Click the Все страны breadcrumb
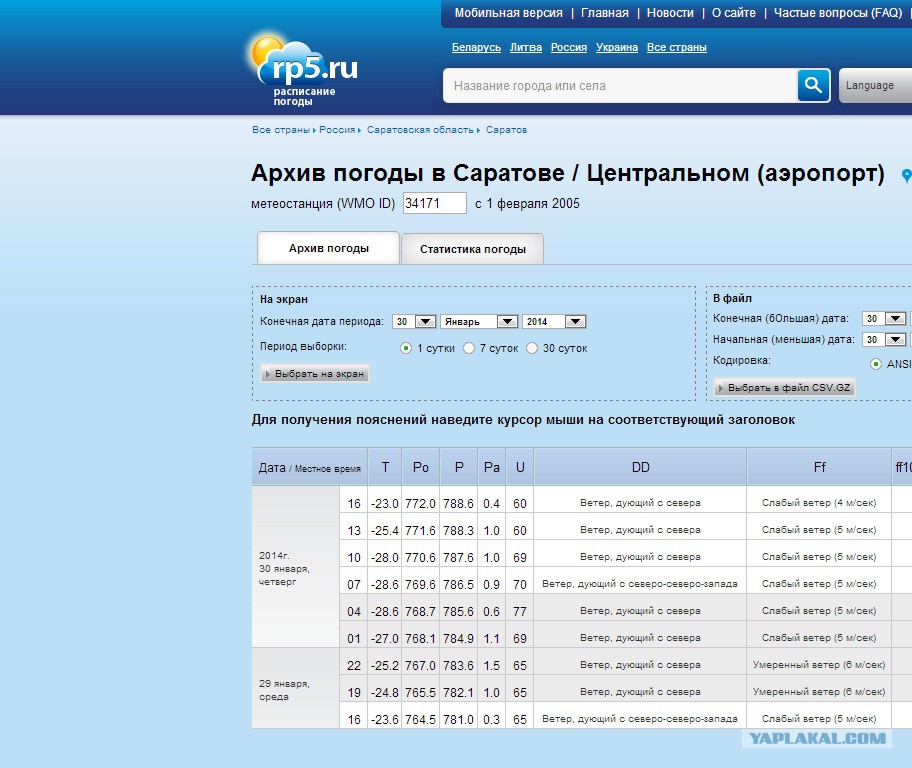Image resolution: width=912 pixels, height=768 pixels. click(280, 130)
